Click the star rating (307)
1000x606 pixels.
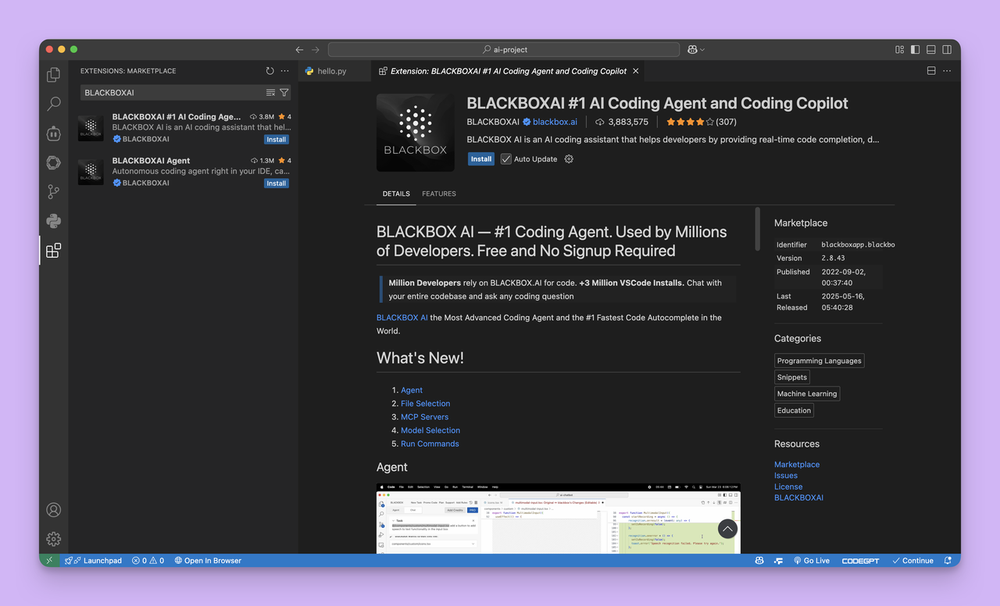701,122
